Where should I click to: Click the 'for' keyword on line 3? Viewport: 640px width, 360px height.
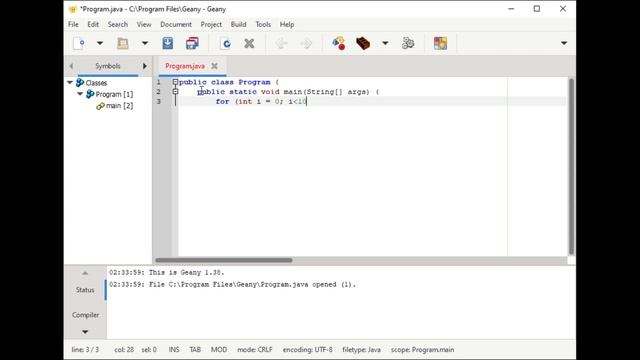(x=222, y=101)
